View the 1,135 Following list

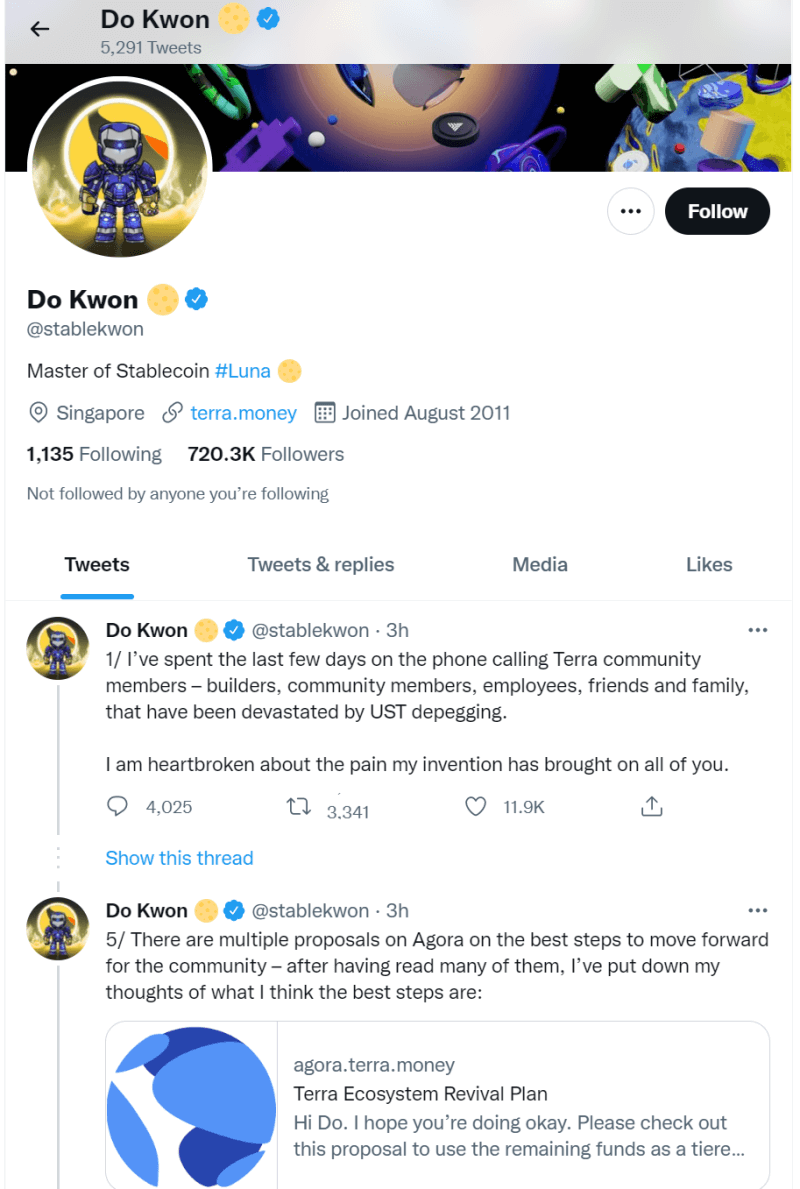(x=94, y=454)
